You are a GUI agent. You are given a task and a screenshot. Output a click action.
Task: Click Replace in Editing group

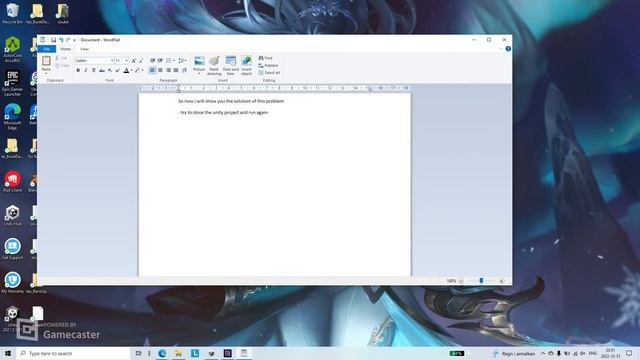(268, 65)
